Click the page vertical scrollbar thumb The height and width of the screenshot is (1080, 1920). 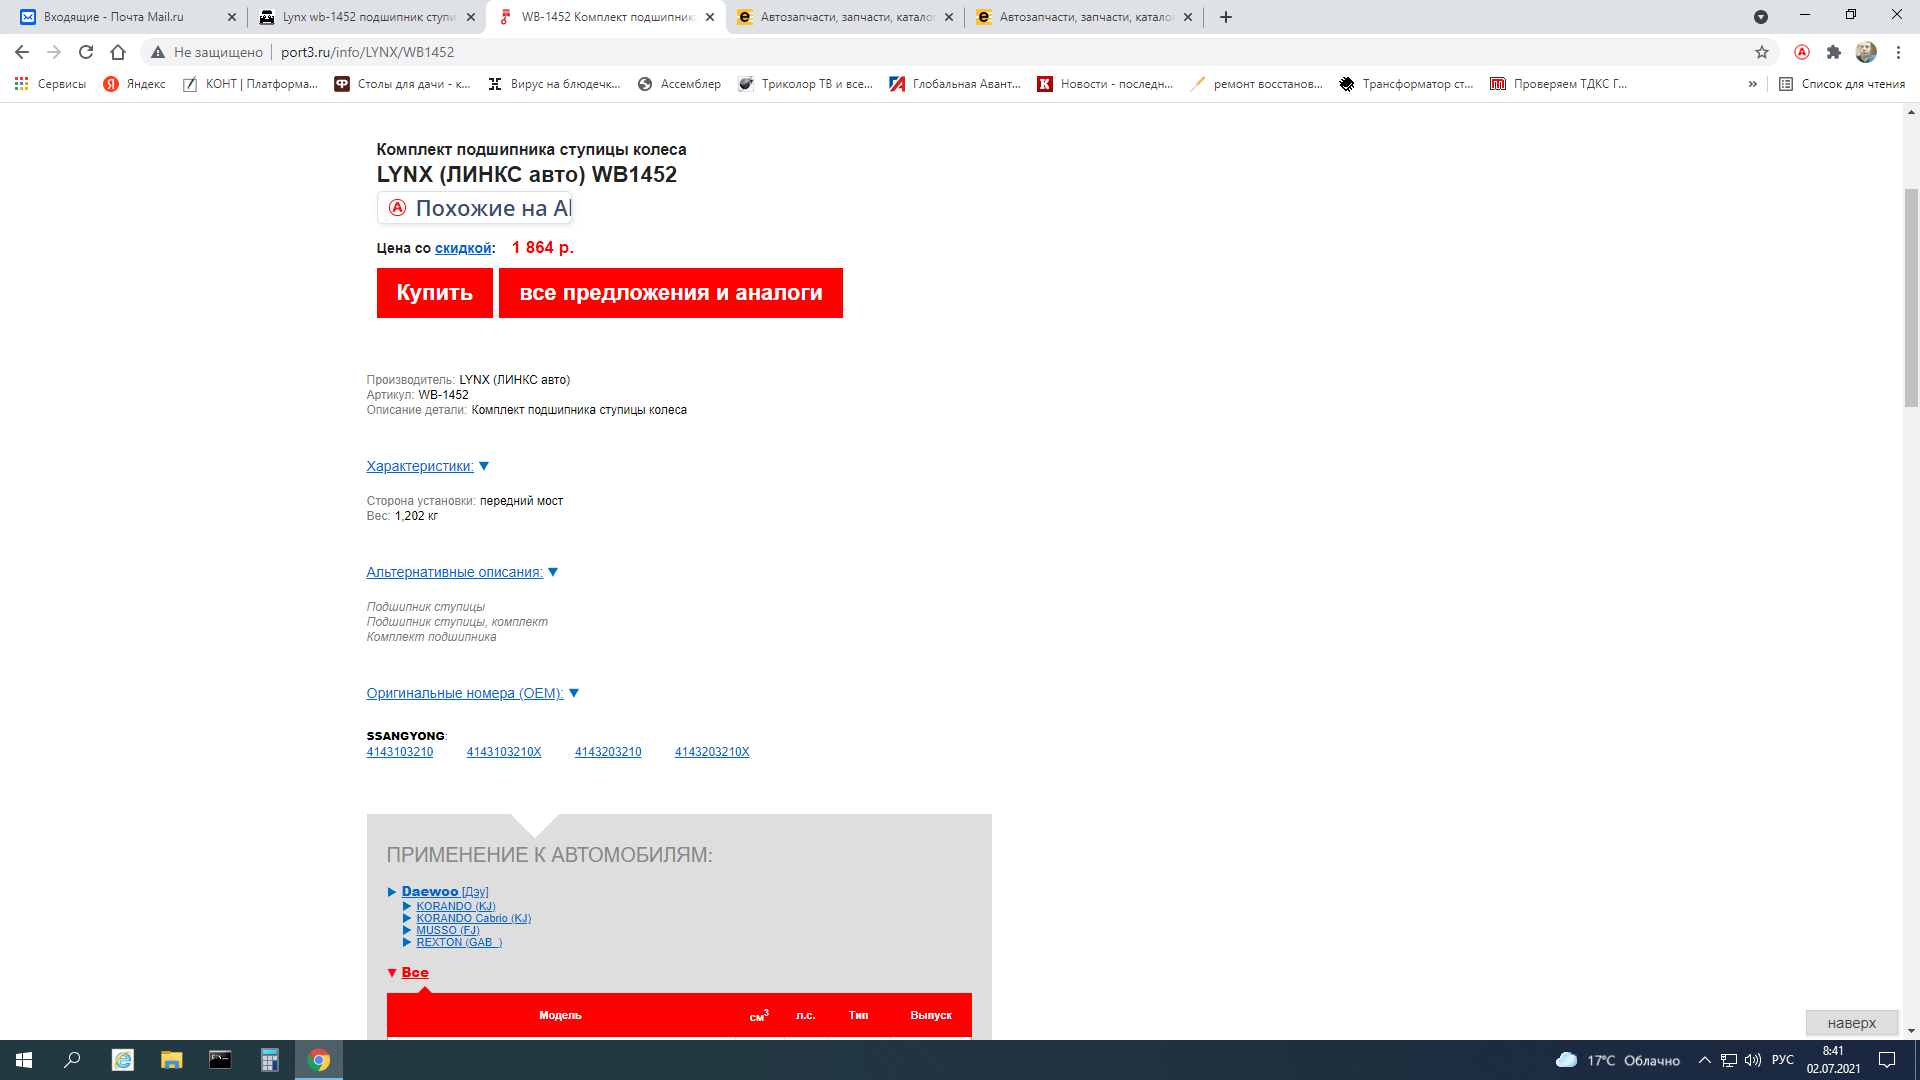point(1911,298)
